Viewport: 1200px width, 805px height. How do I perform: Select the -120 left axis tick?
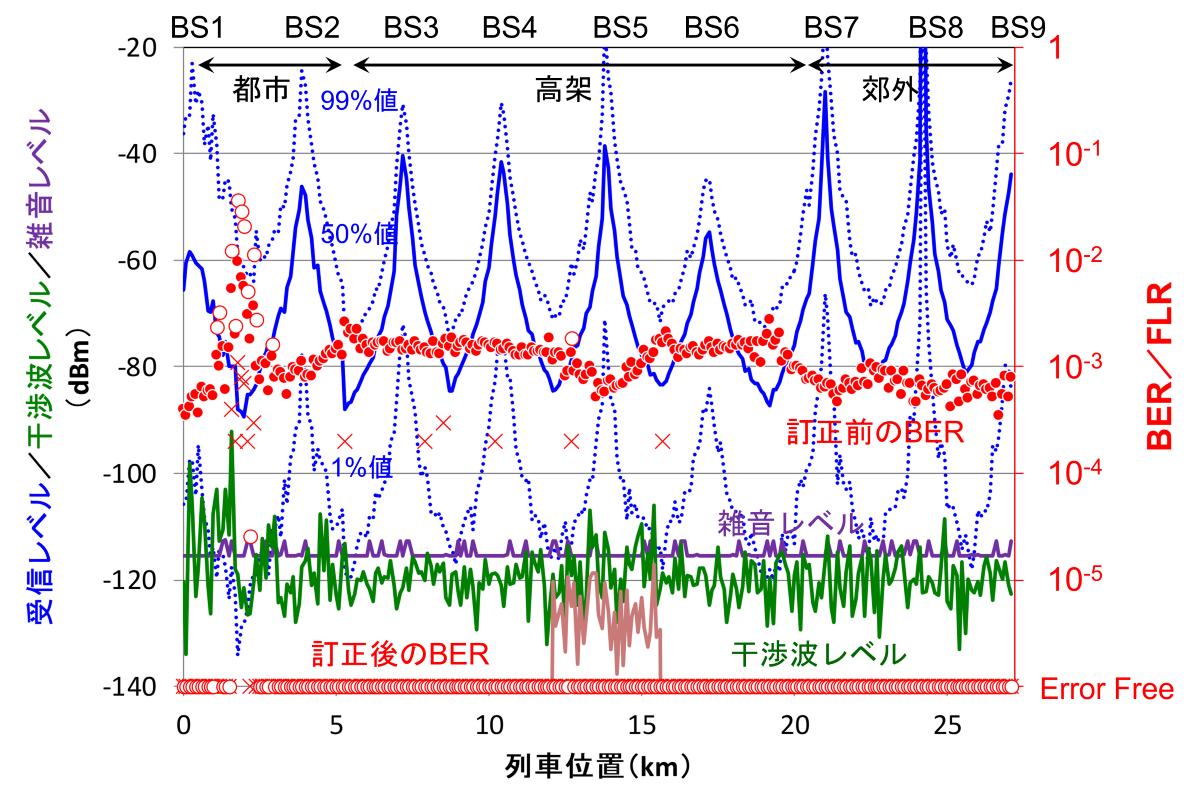pos(129,581)
